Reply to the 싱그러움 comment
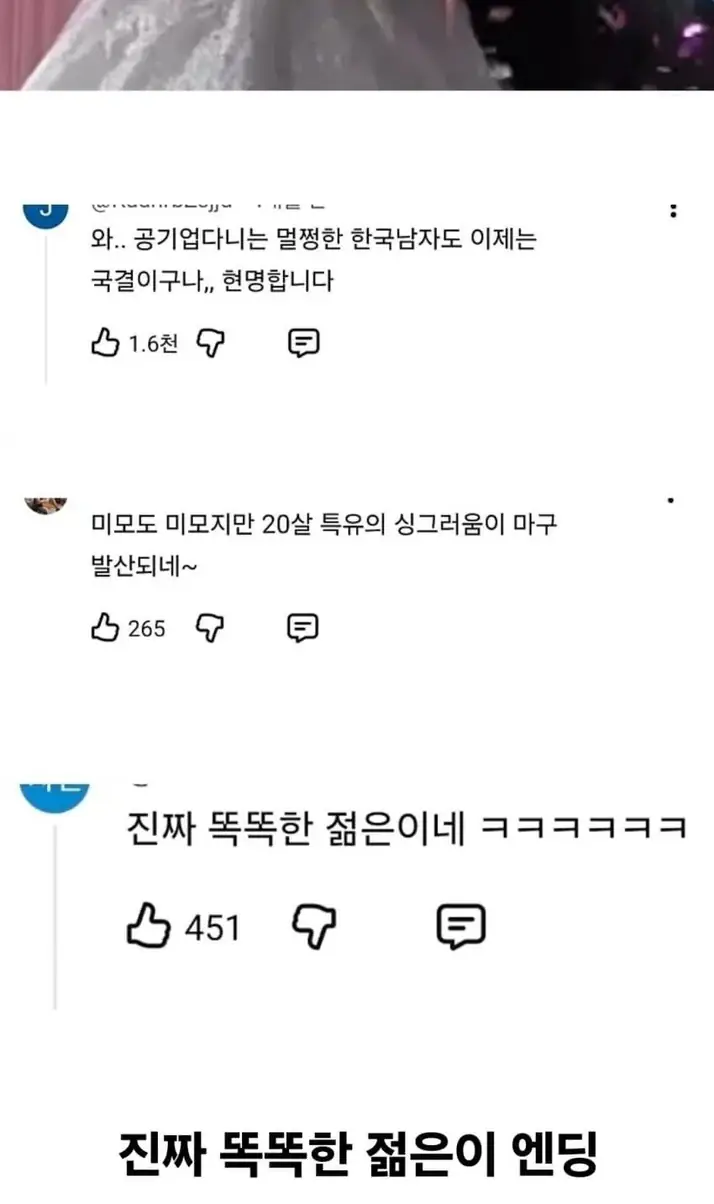Screen dimensions: 714x1204 tap(303, 628)
